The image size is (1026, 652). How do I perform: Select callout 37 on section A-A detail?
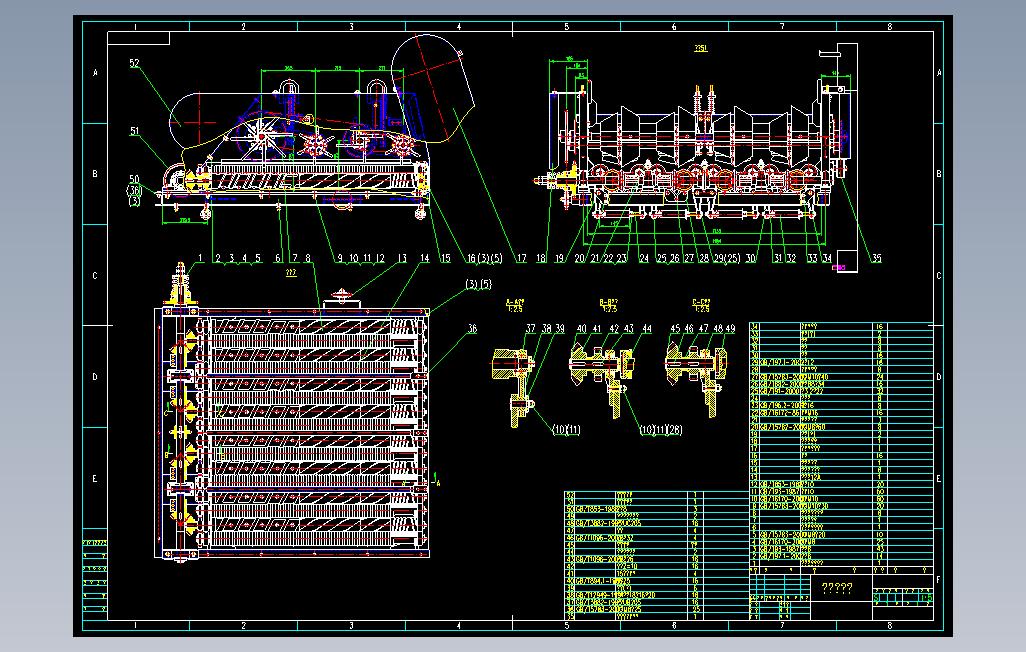530,329
